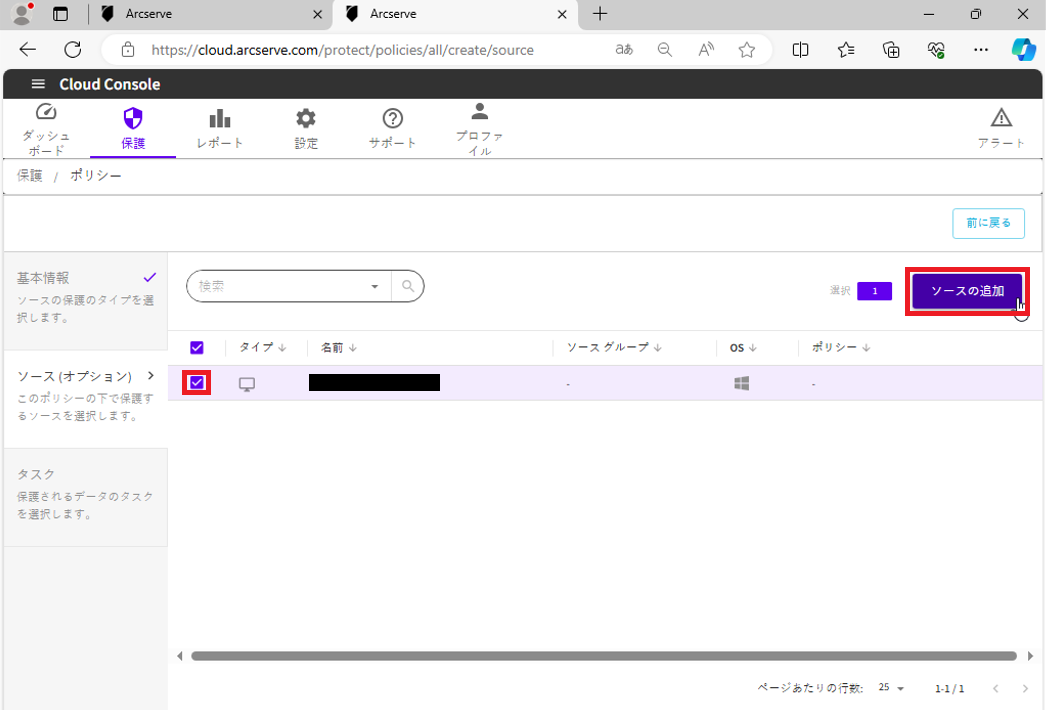This screenshot has height=715, width=1048.
Task: Open the ダッシュボード dashboard icon
Action: [46, 113]
